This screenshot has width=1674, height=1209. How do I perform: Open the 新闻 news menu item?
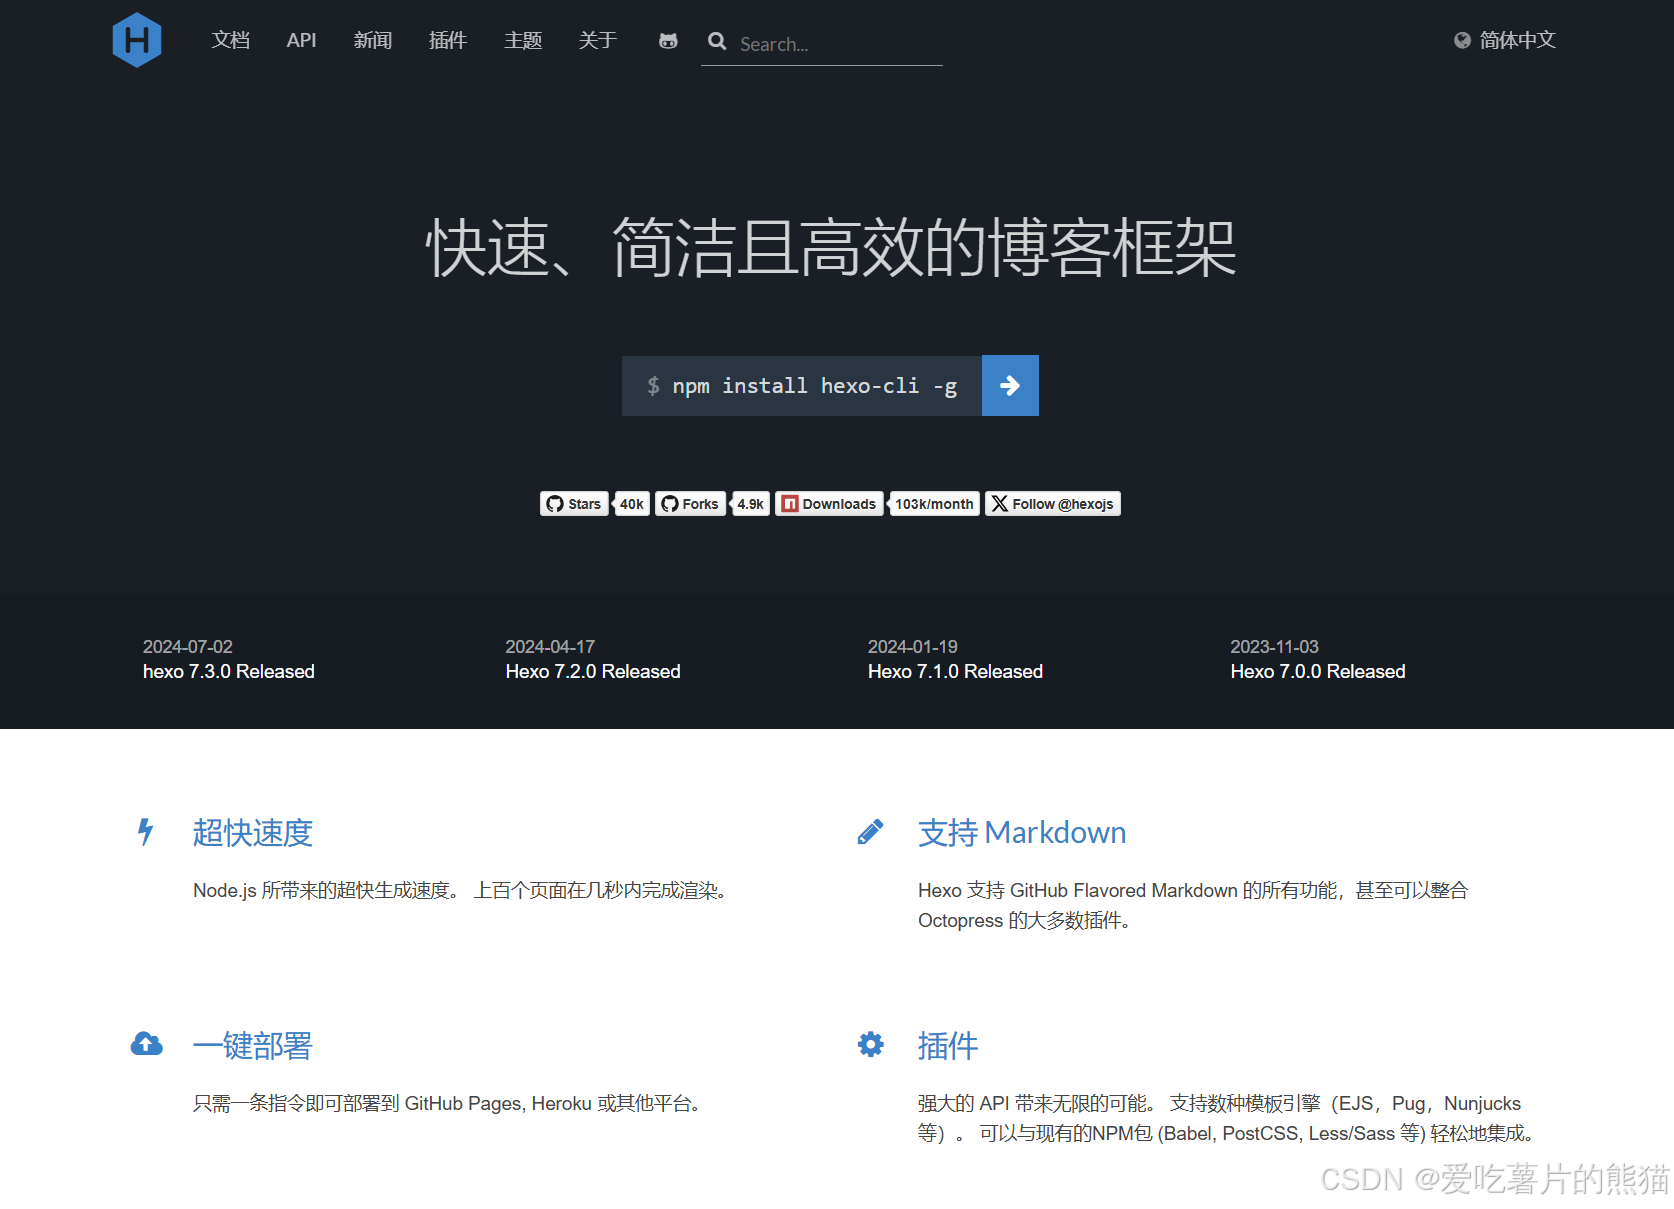point(373,40)
